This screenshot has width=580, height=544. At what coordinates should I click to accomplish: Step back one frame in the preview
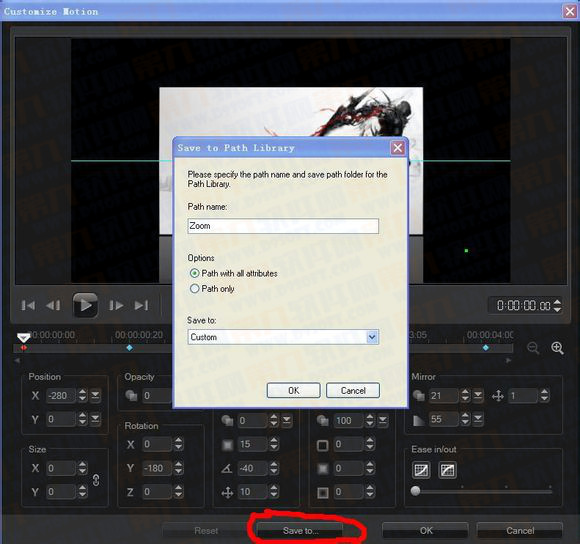pyautogui.click(x=53, y=305)
